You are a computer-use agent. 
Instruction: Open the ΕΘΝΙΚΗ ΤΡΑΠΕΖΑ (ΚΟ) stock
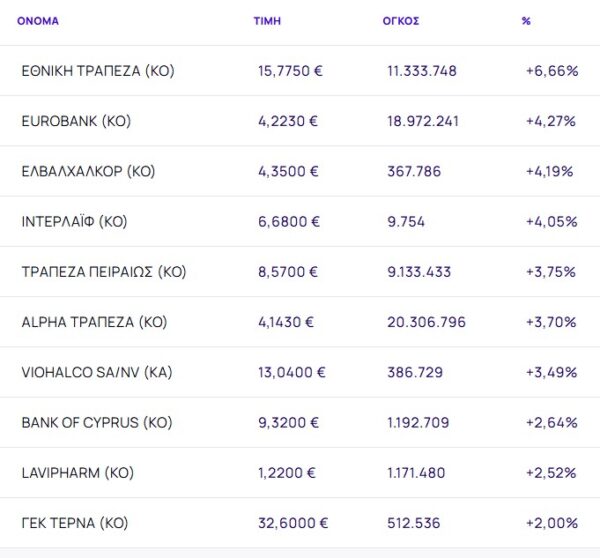(97, 71)
